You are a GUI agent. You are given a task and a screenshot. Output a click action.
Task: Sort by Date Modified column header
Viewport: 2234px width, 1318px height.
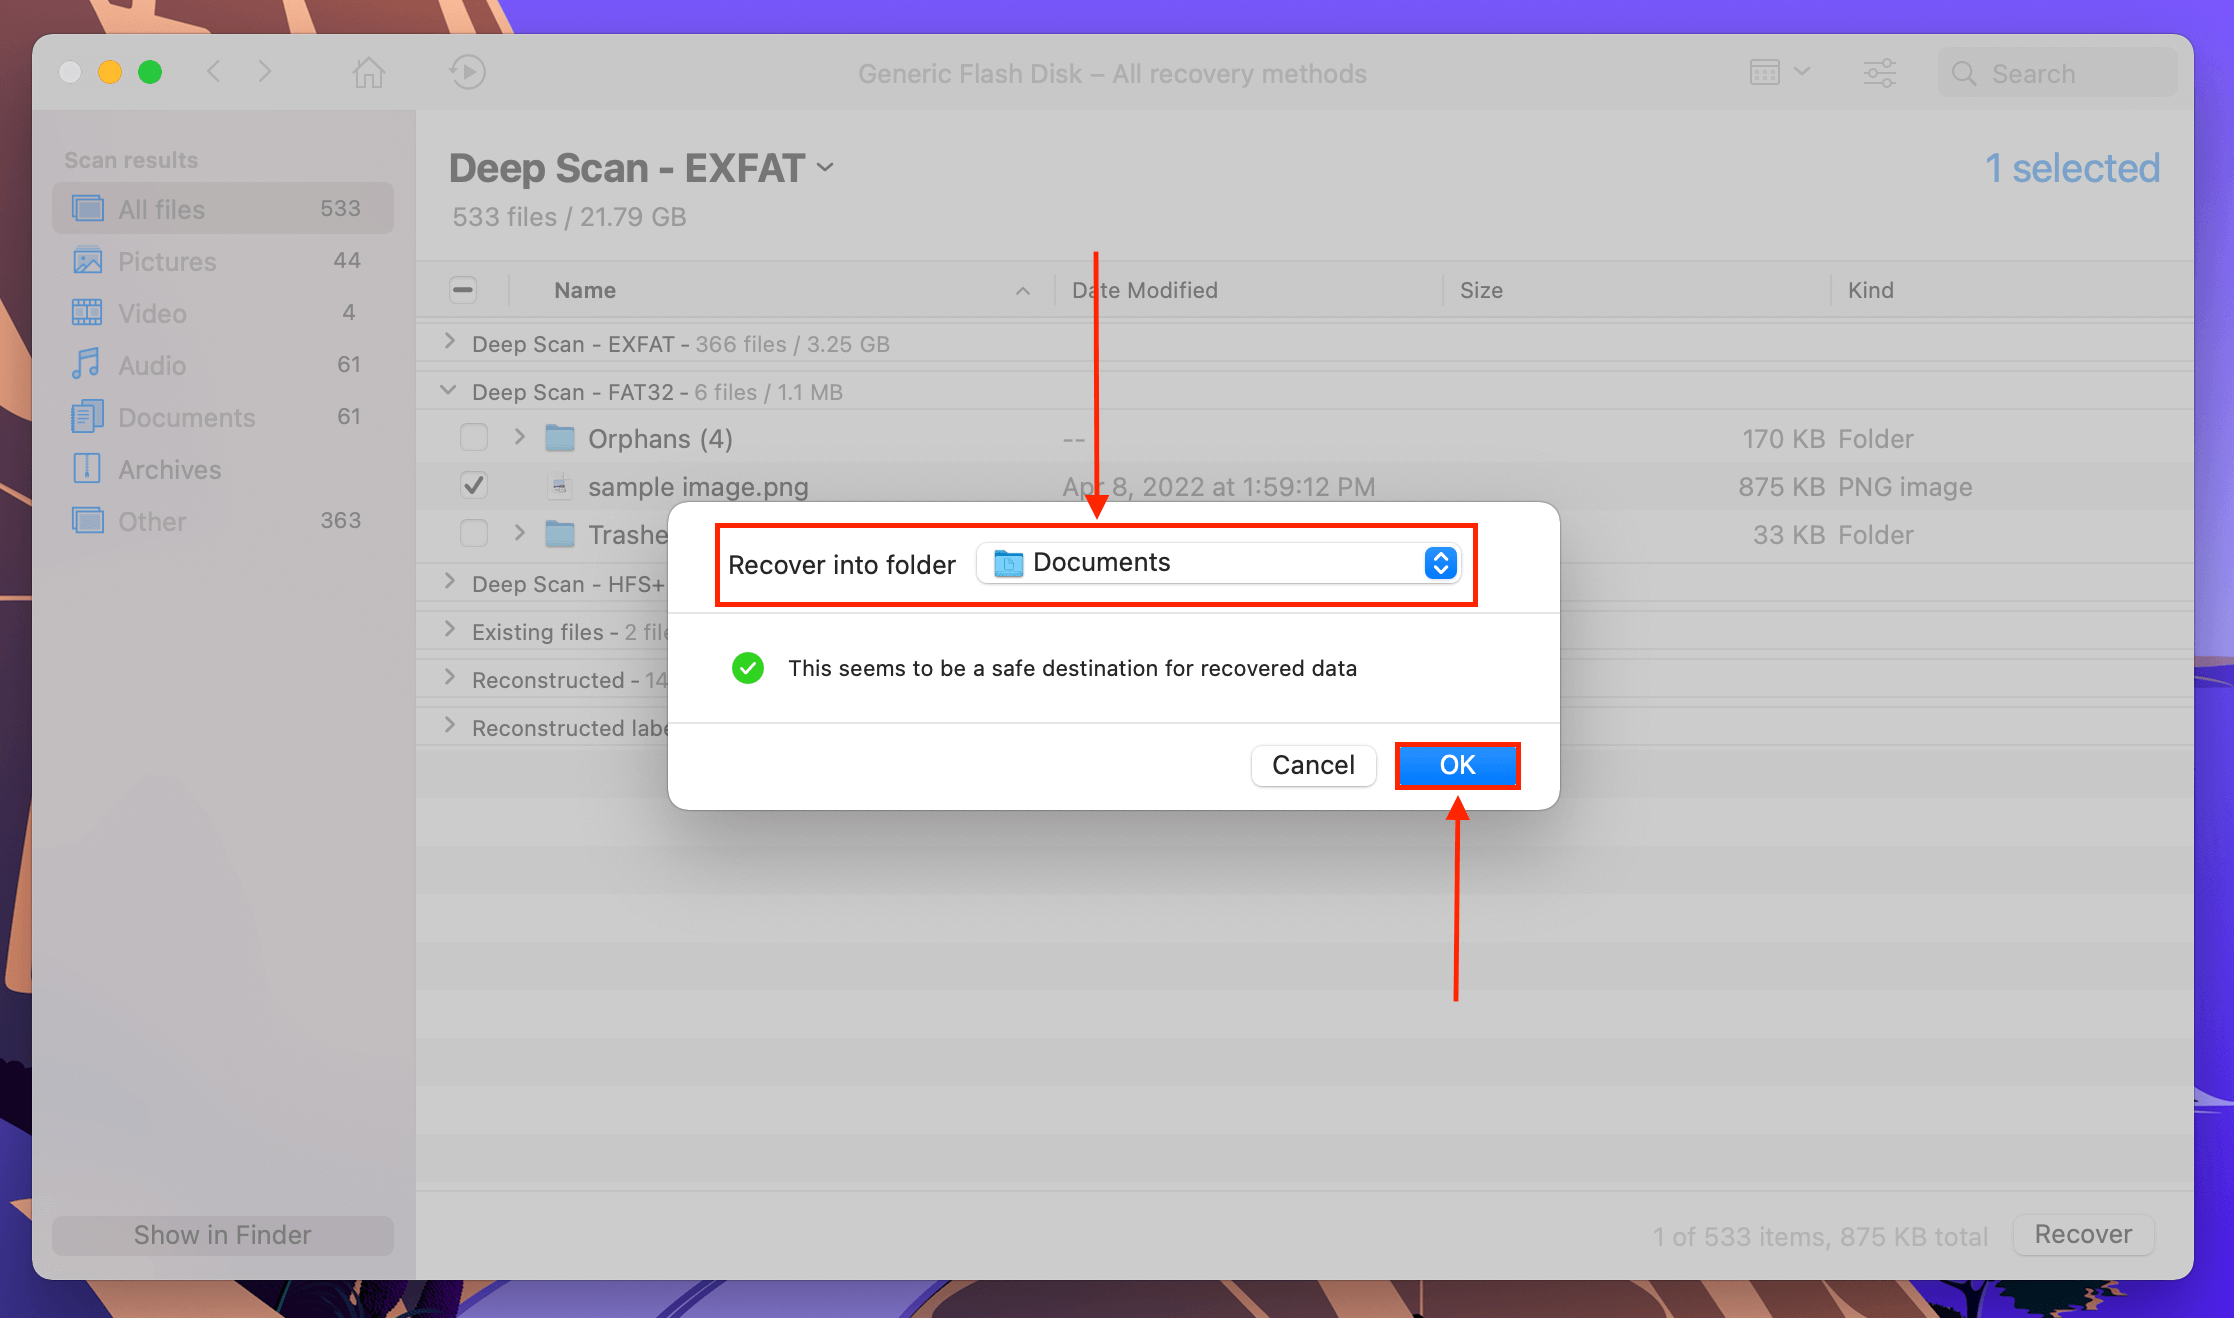pyautogui.click(x=1145, y=290)
